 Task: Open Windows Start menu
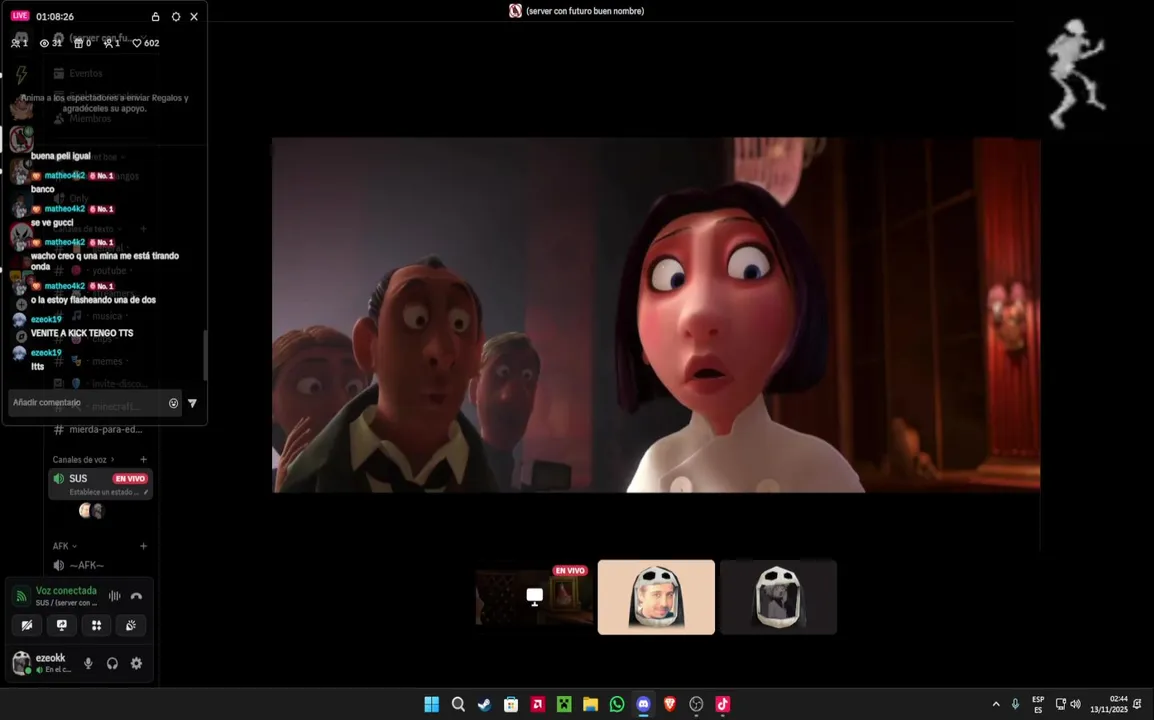pyautogui.click(x=431, y=705)
